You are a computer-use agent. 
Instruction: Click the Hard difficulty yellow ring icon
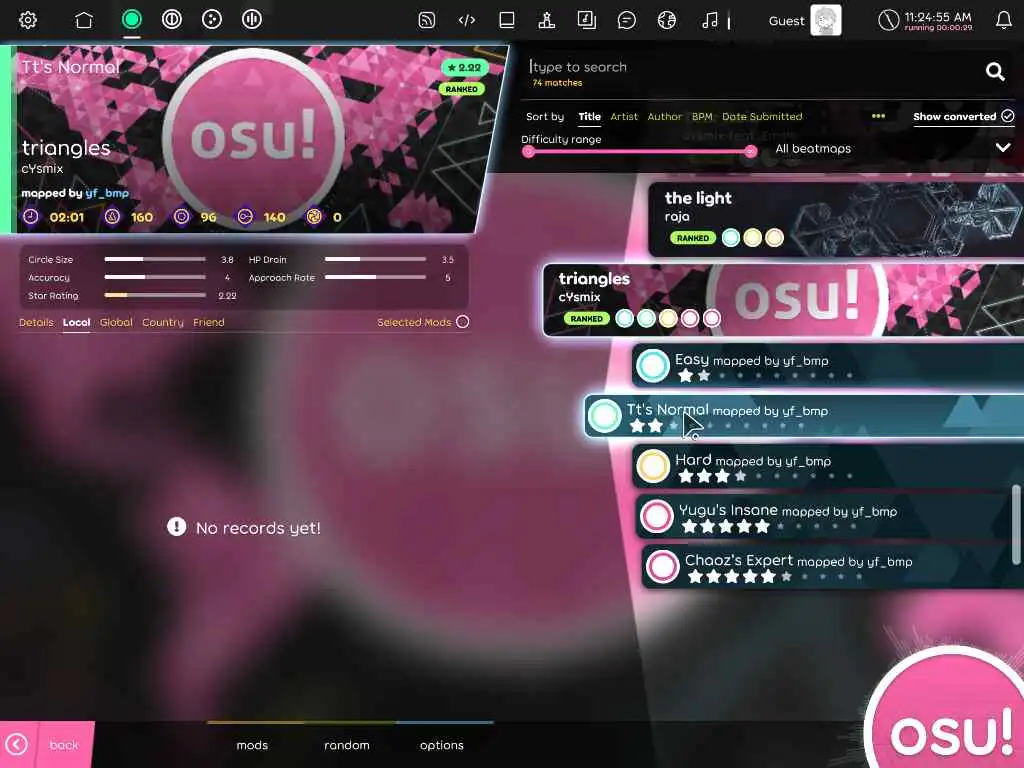(x=653, y=466)
